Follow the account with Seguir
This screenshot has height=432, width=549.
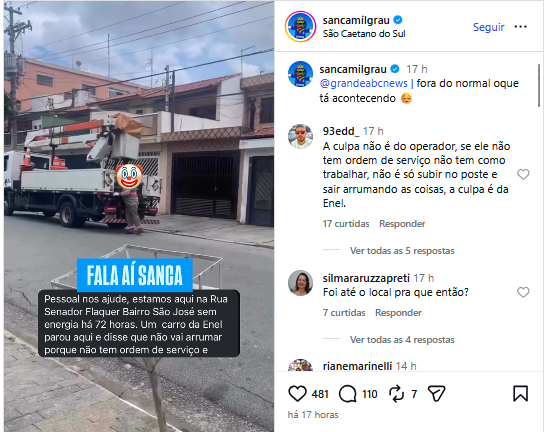coord(489,27)
